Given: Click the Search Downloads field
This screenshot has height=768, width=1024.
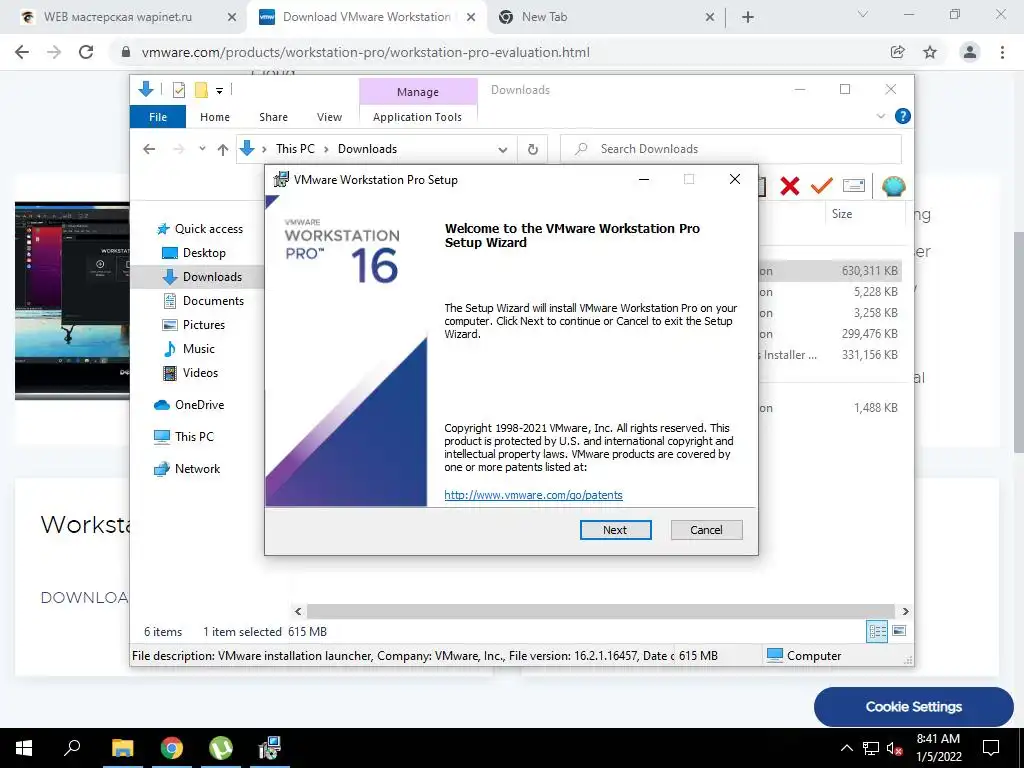Looking at the screenshot, I should 731,149.
